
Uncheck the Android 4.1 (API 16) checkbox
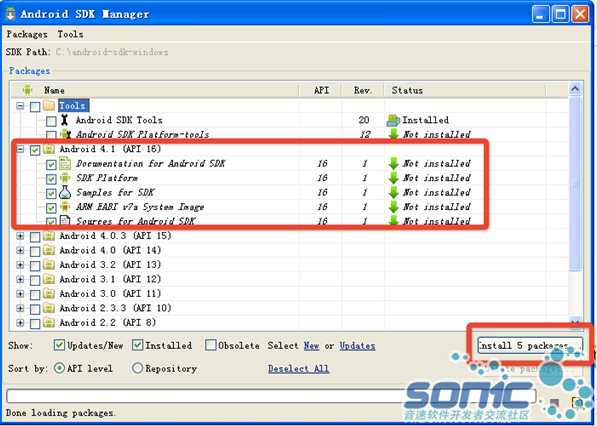pos(35,150)
